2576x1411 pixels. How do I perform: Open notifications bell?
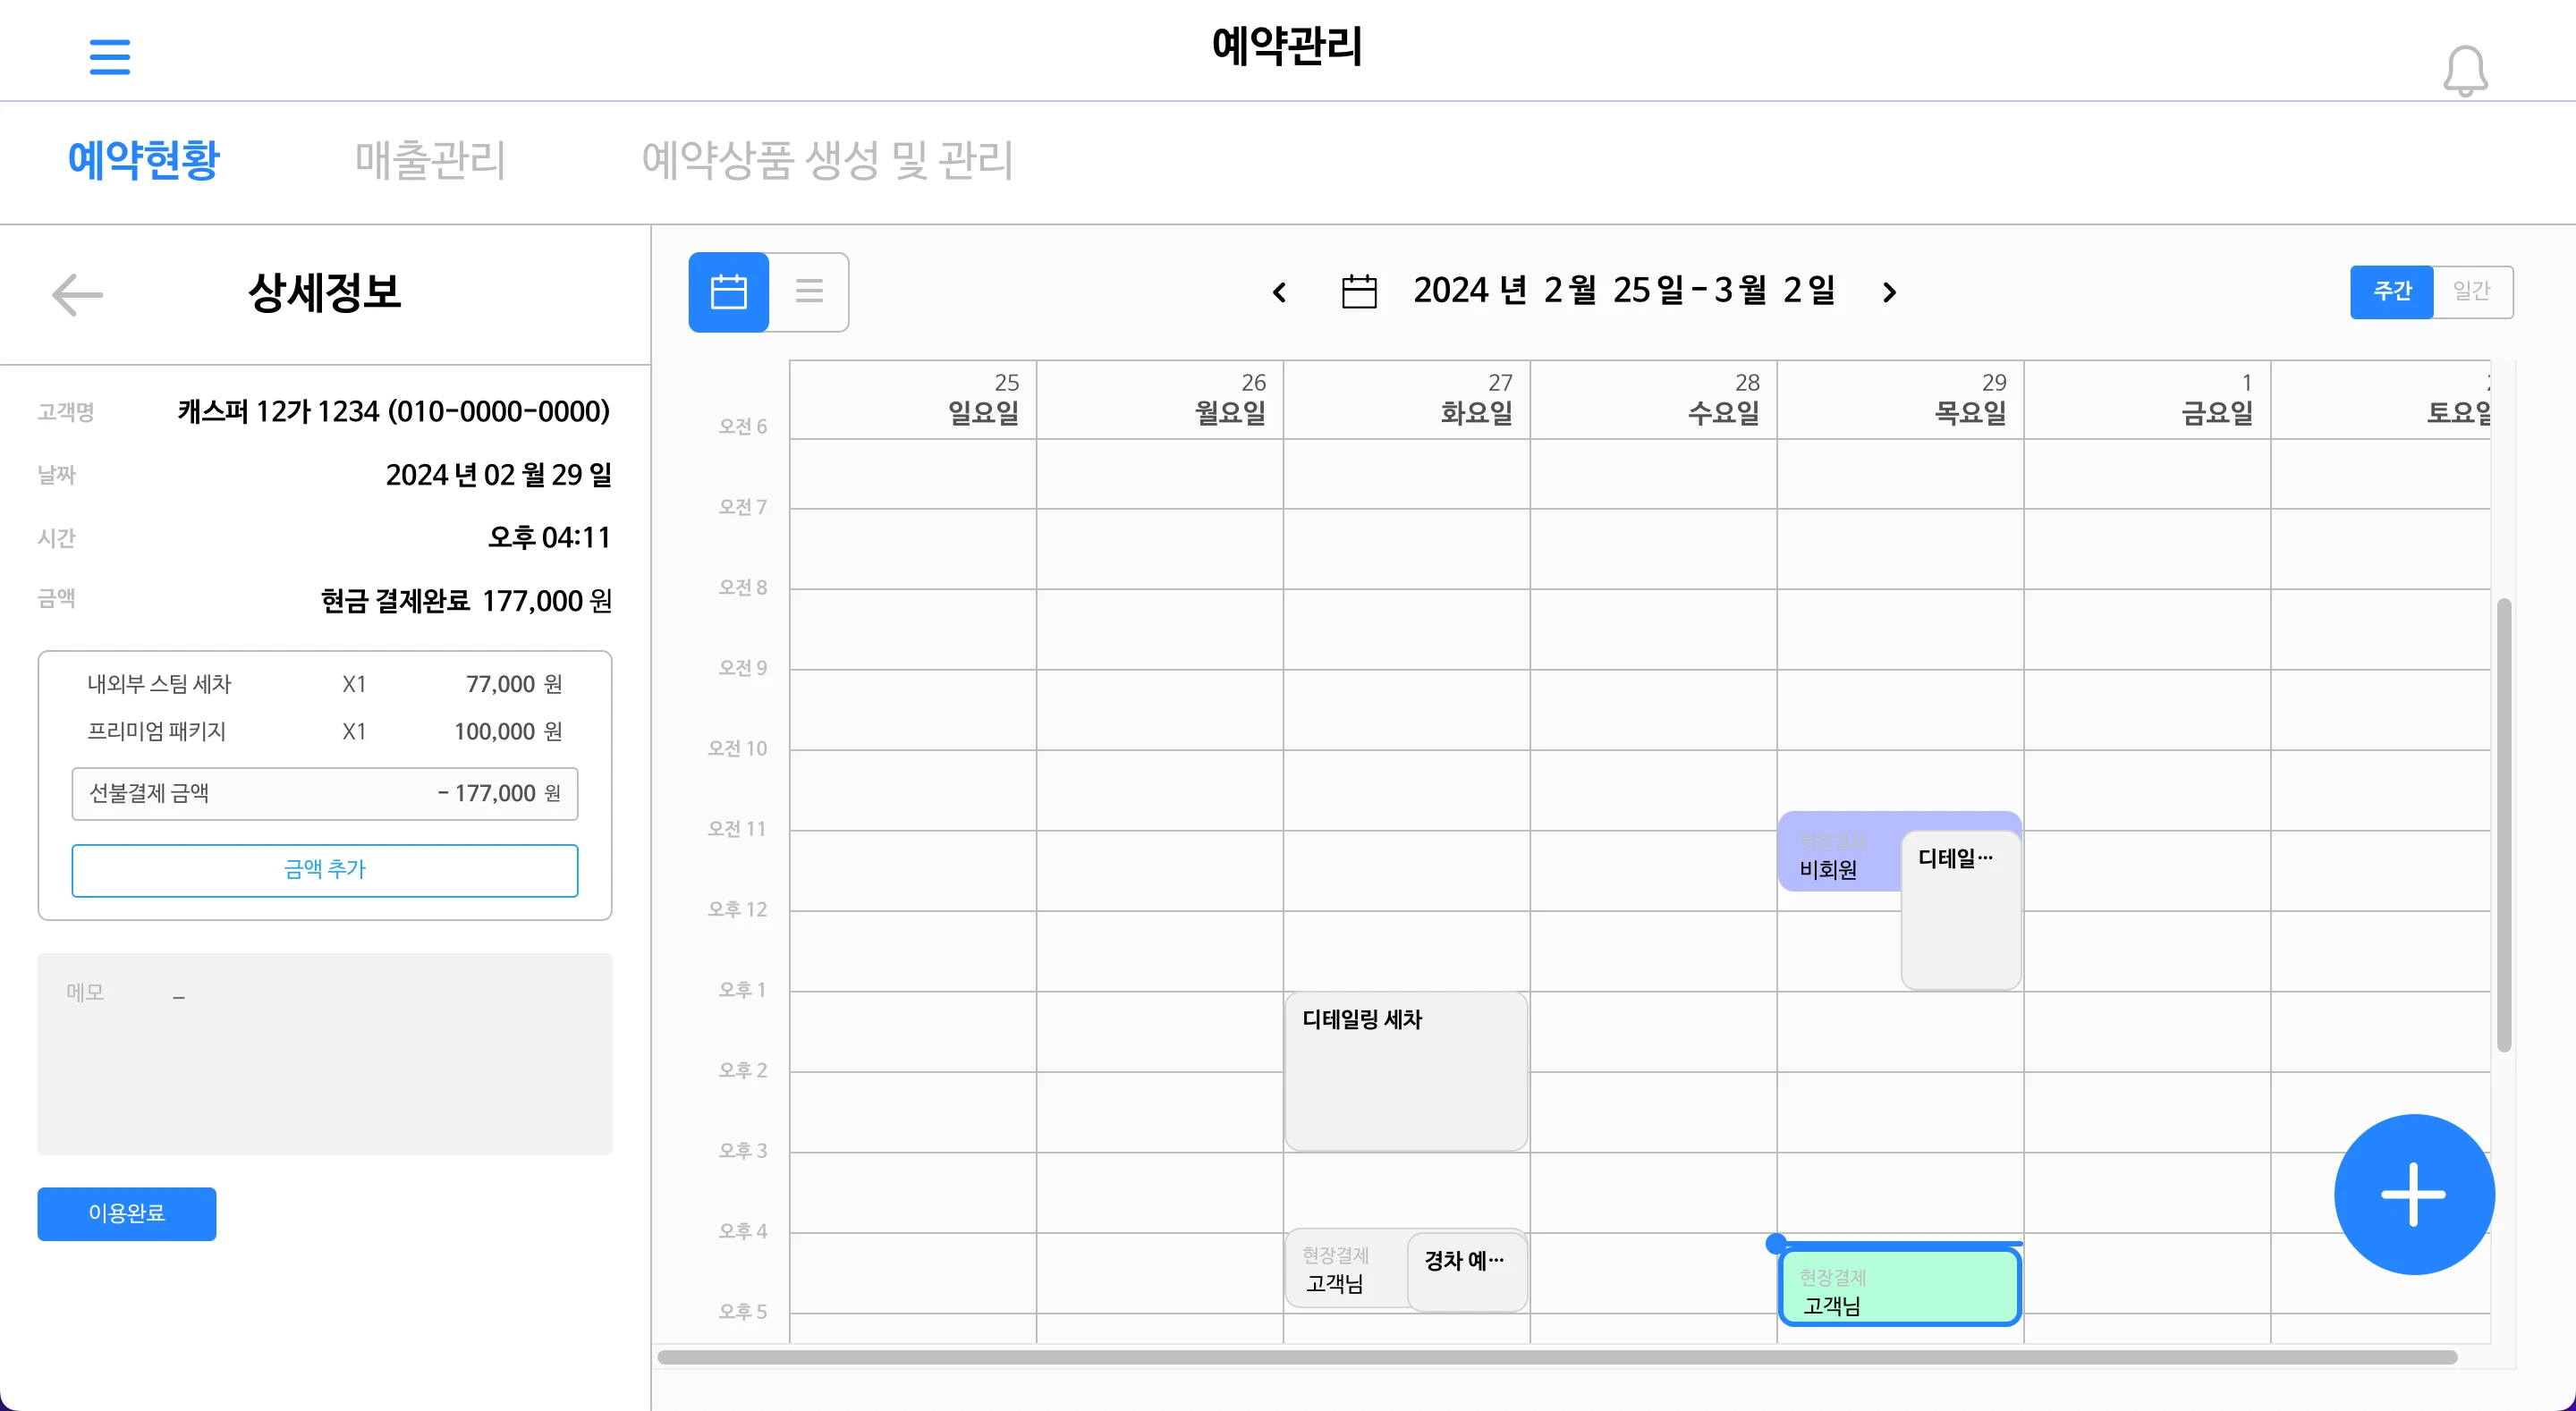click(2465, 70)
